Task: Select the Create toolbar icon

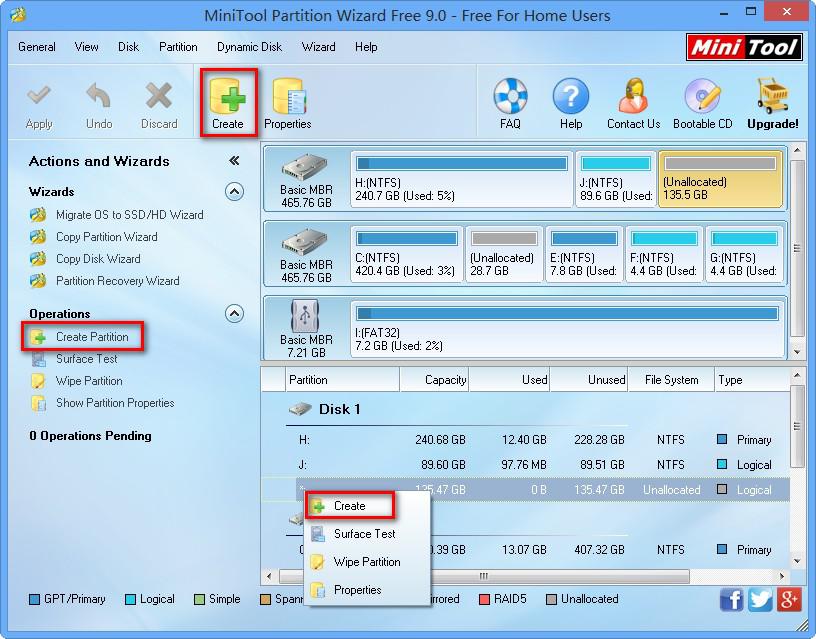Action: click(x=228, y=100)
